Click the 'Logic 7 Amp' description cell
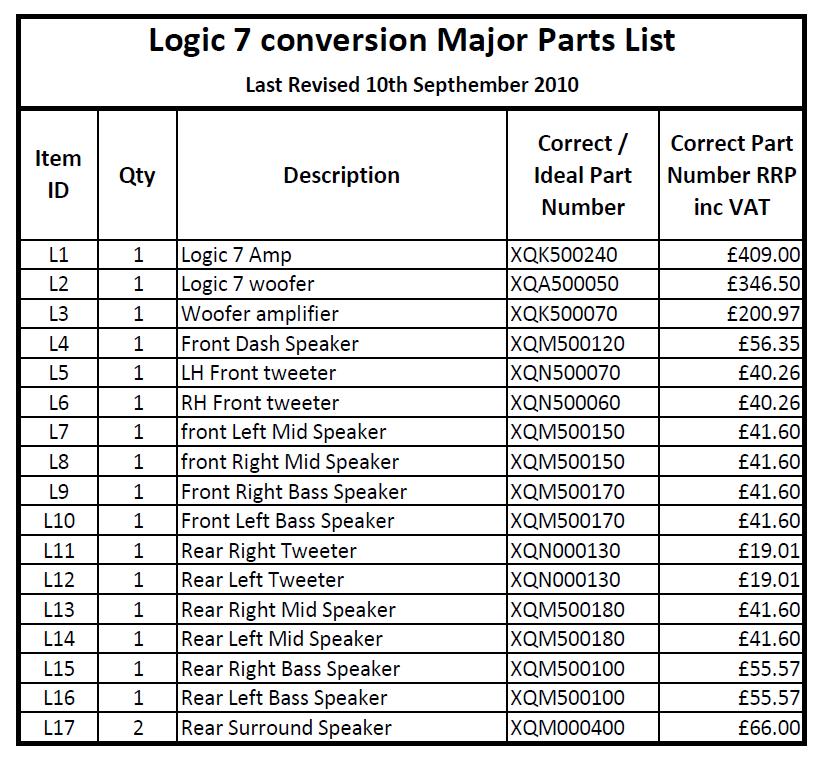The width and height of the screenshot is (826, 763). pos(342,256)
